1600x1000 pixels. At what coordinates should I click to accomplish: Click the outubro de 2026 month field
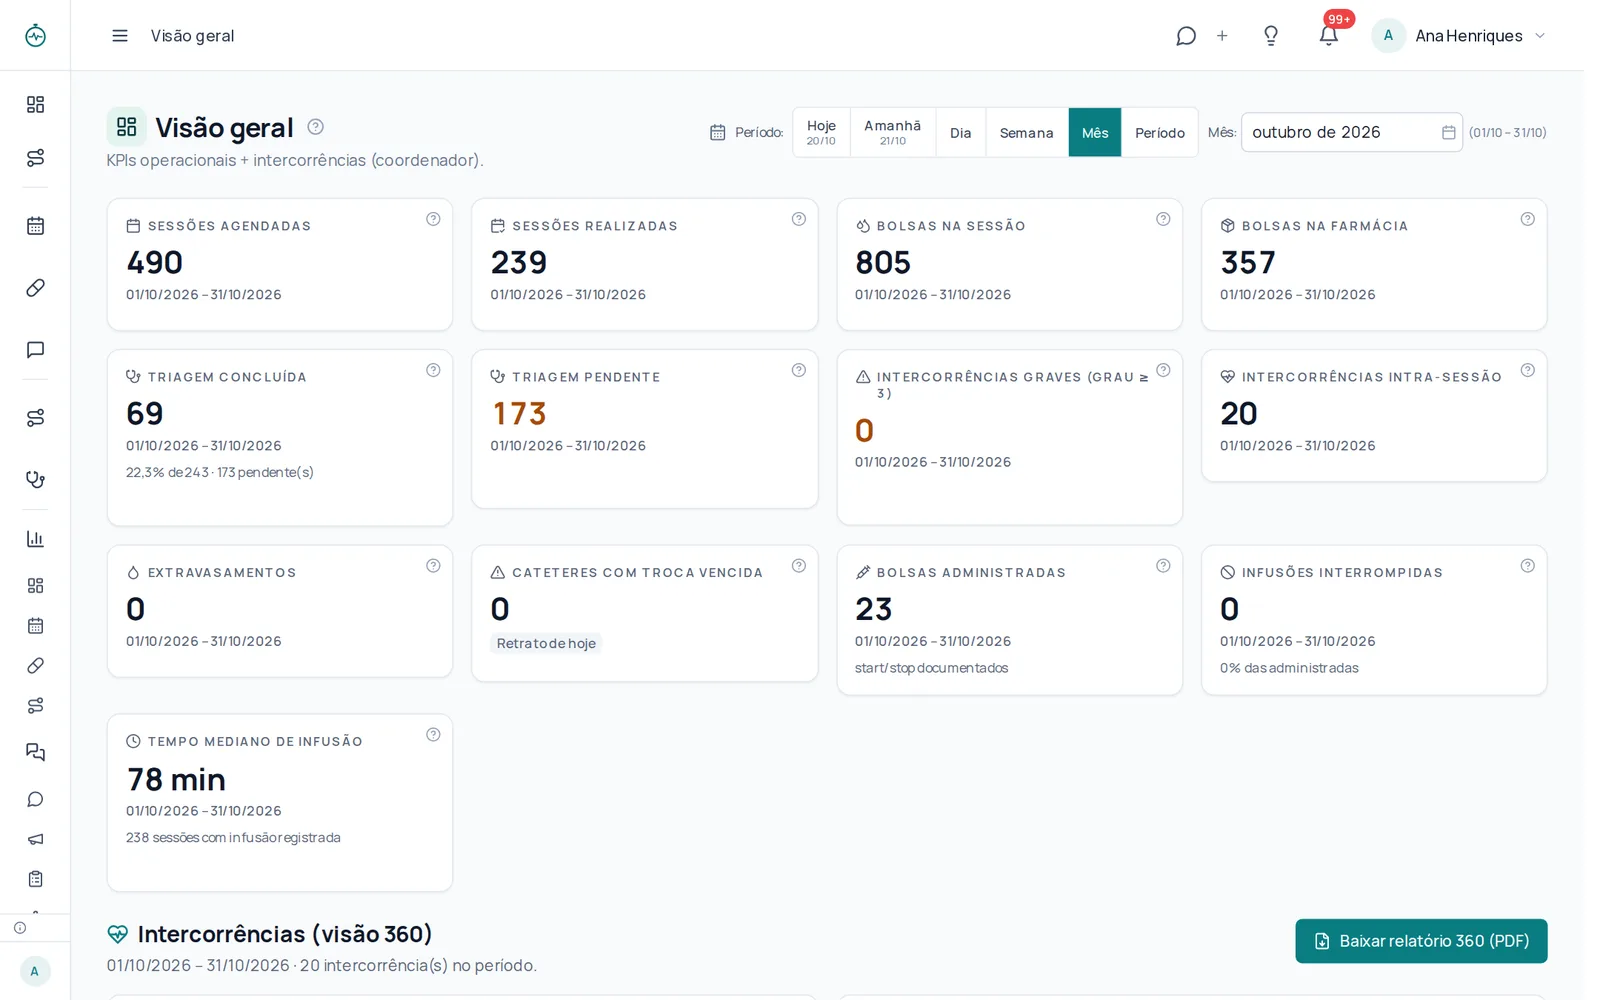pos(1351,132)
